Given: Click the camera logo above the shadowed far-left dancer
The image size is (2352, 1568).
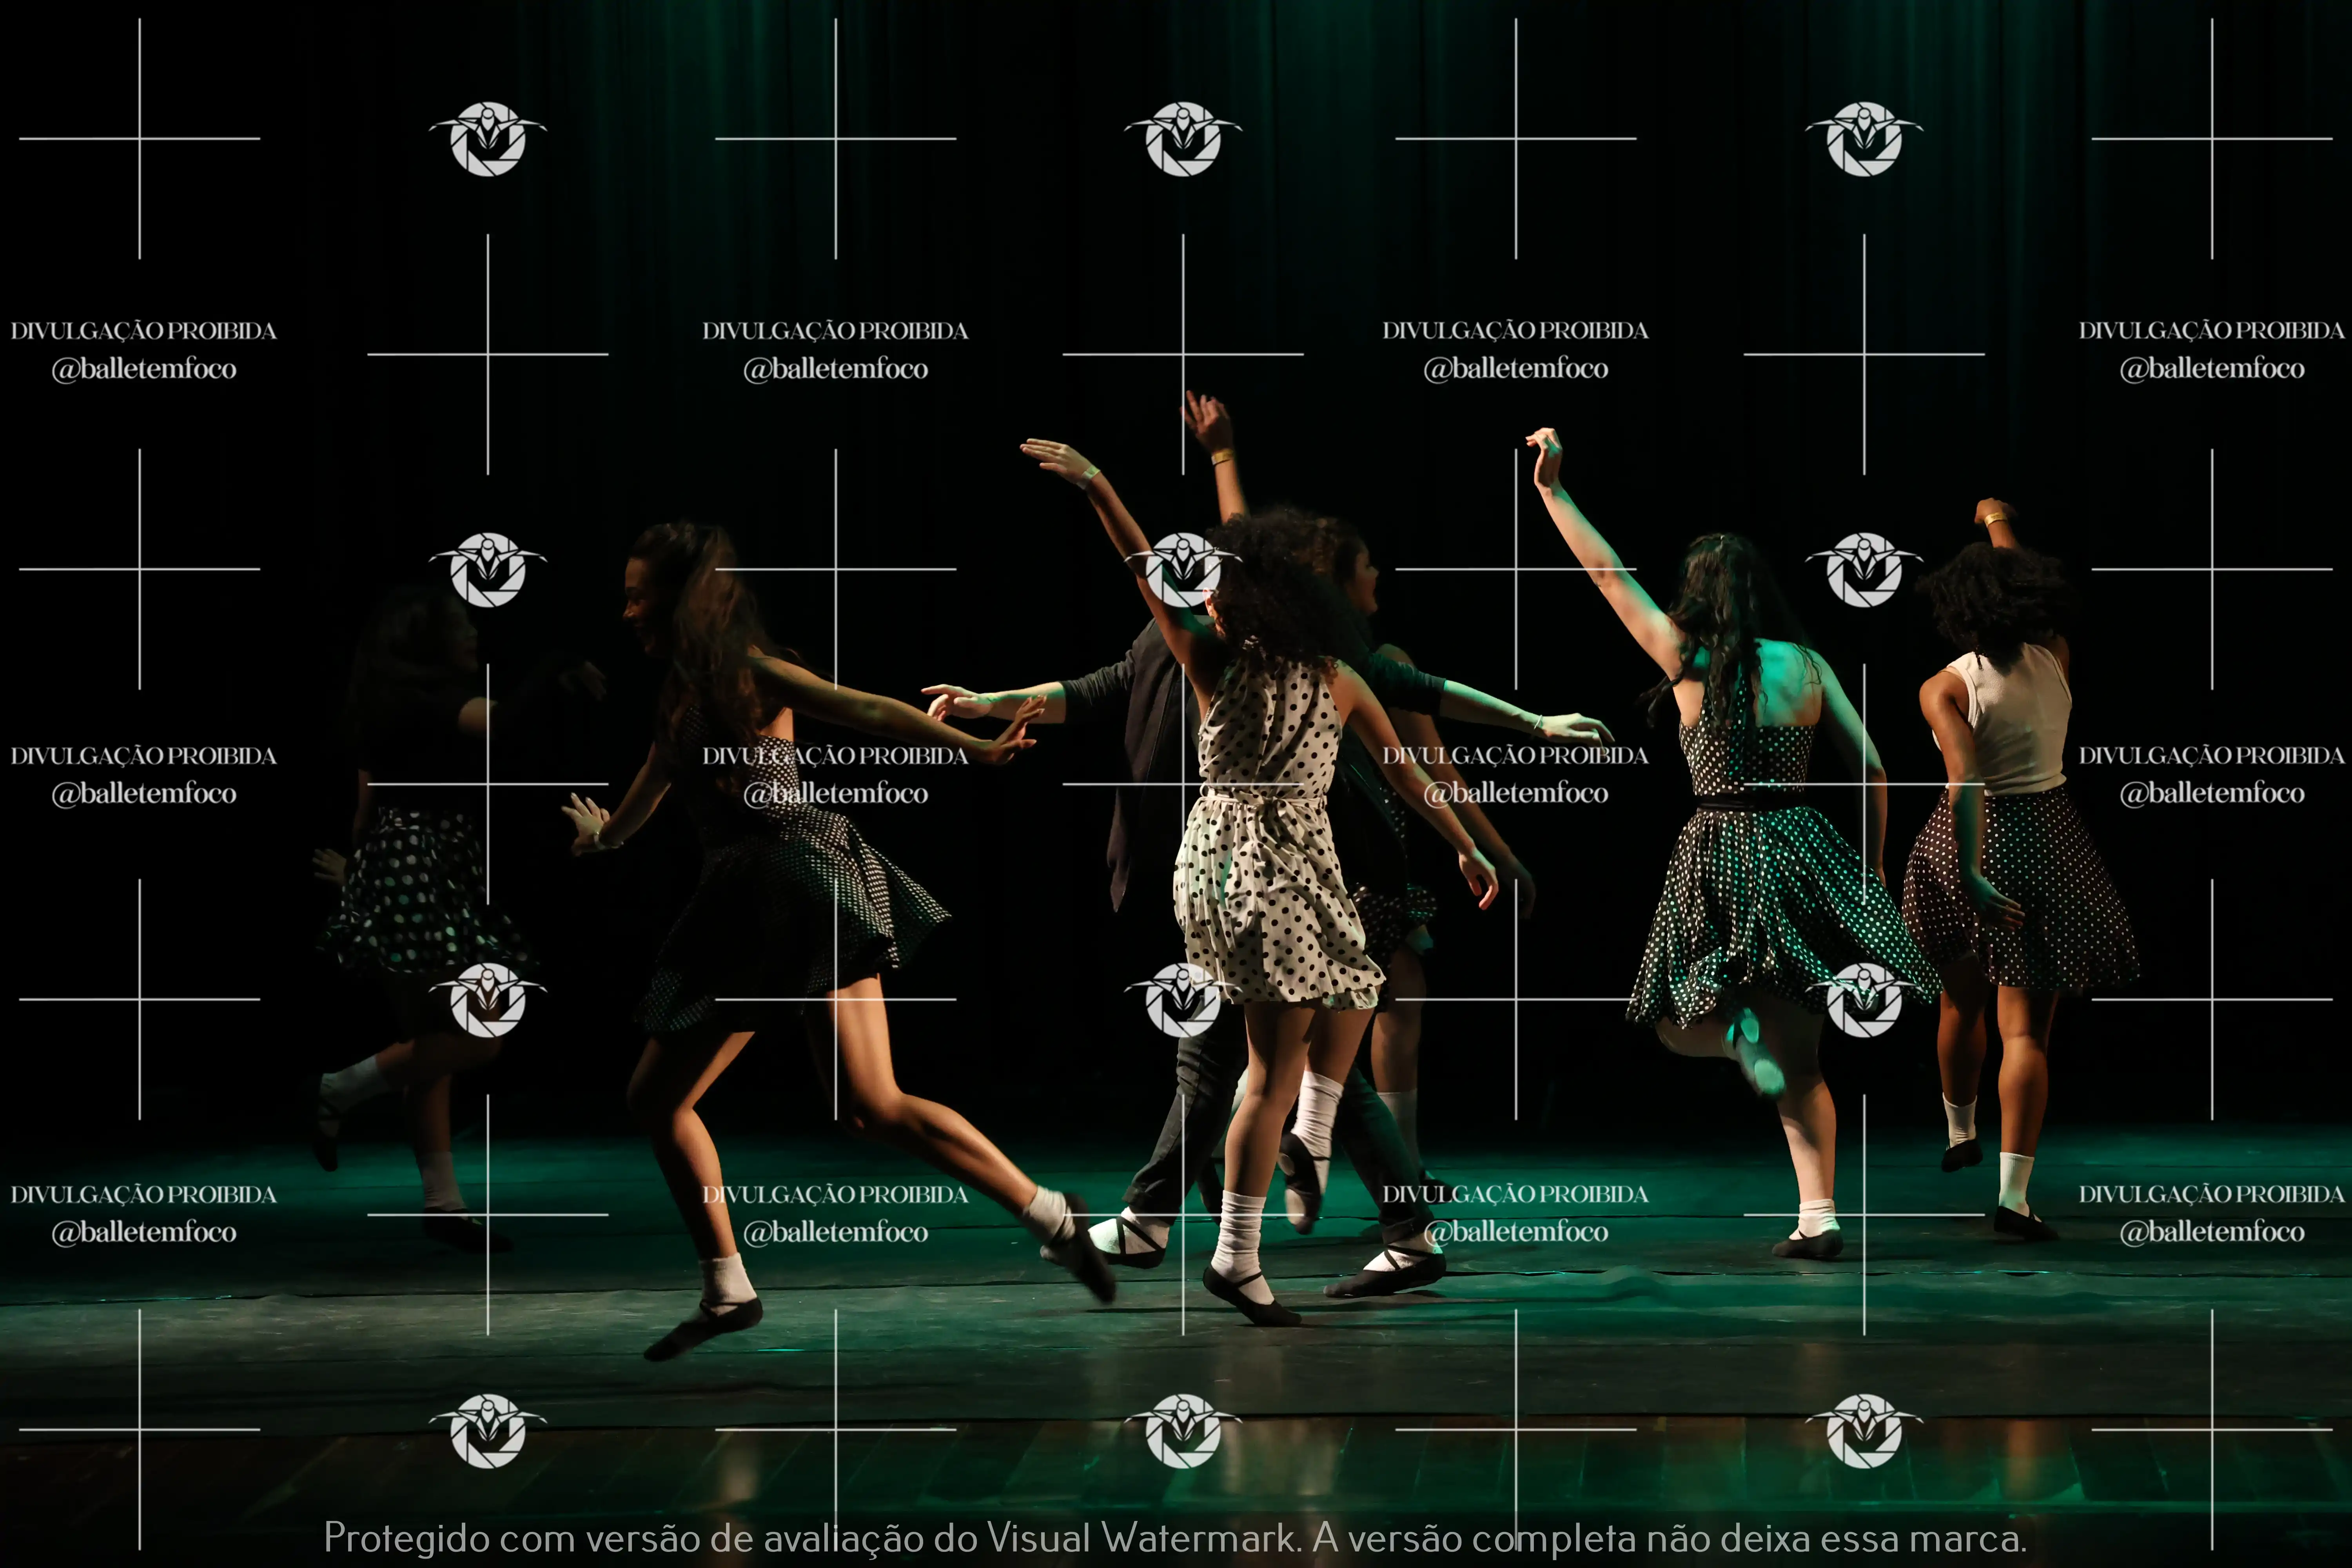Looking at the screenshot, I should [488, 570].
